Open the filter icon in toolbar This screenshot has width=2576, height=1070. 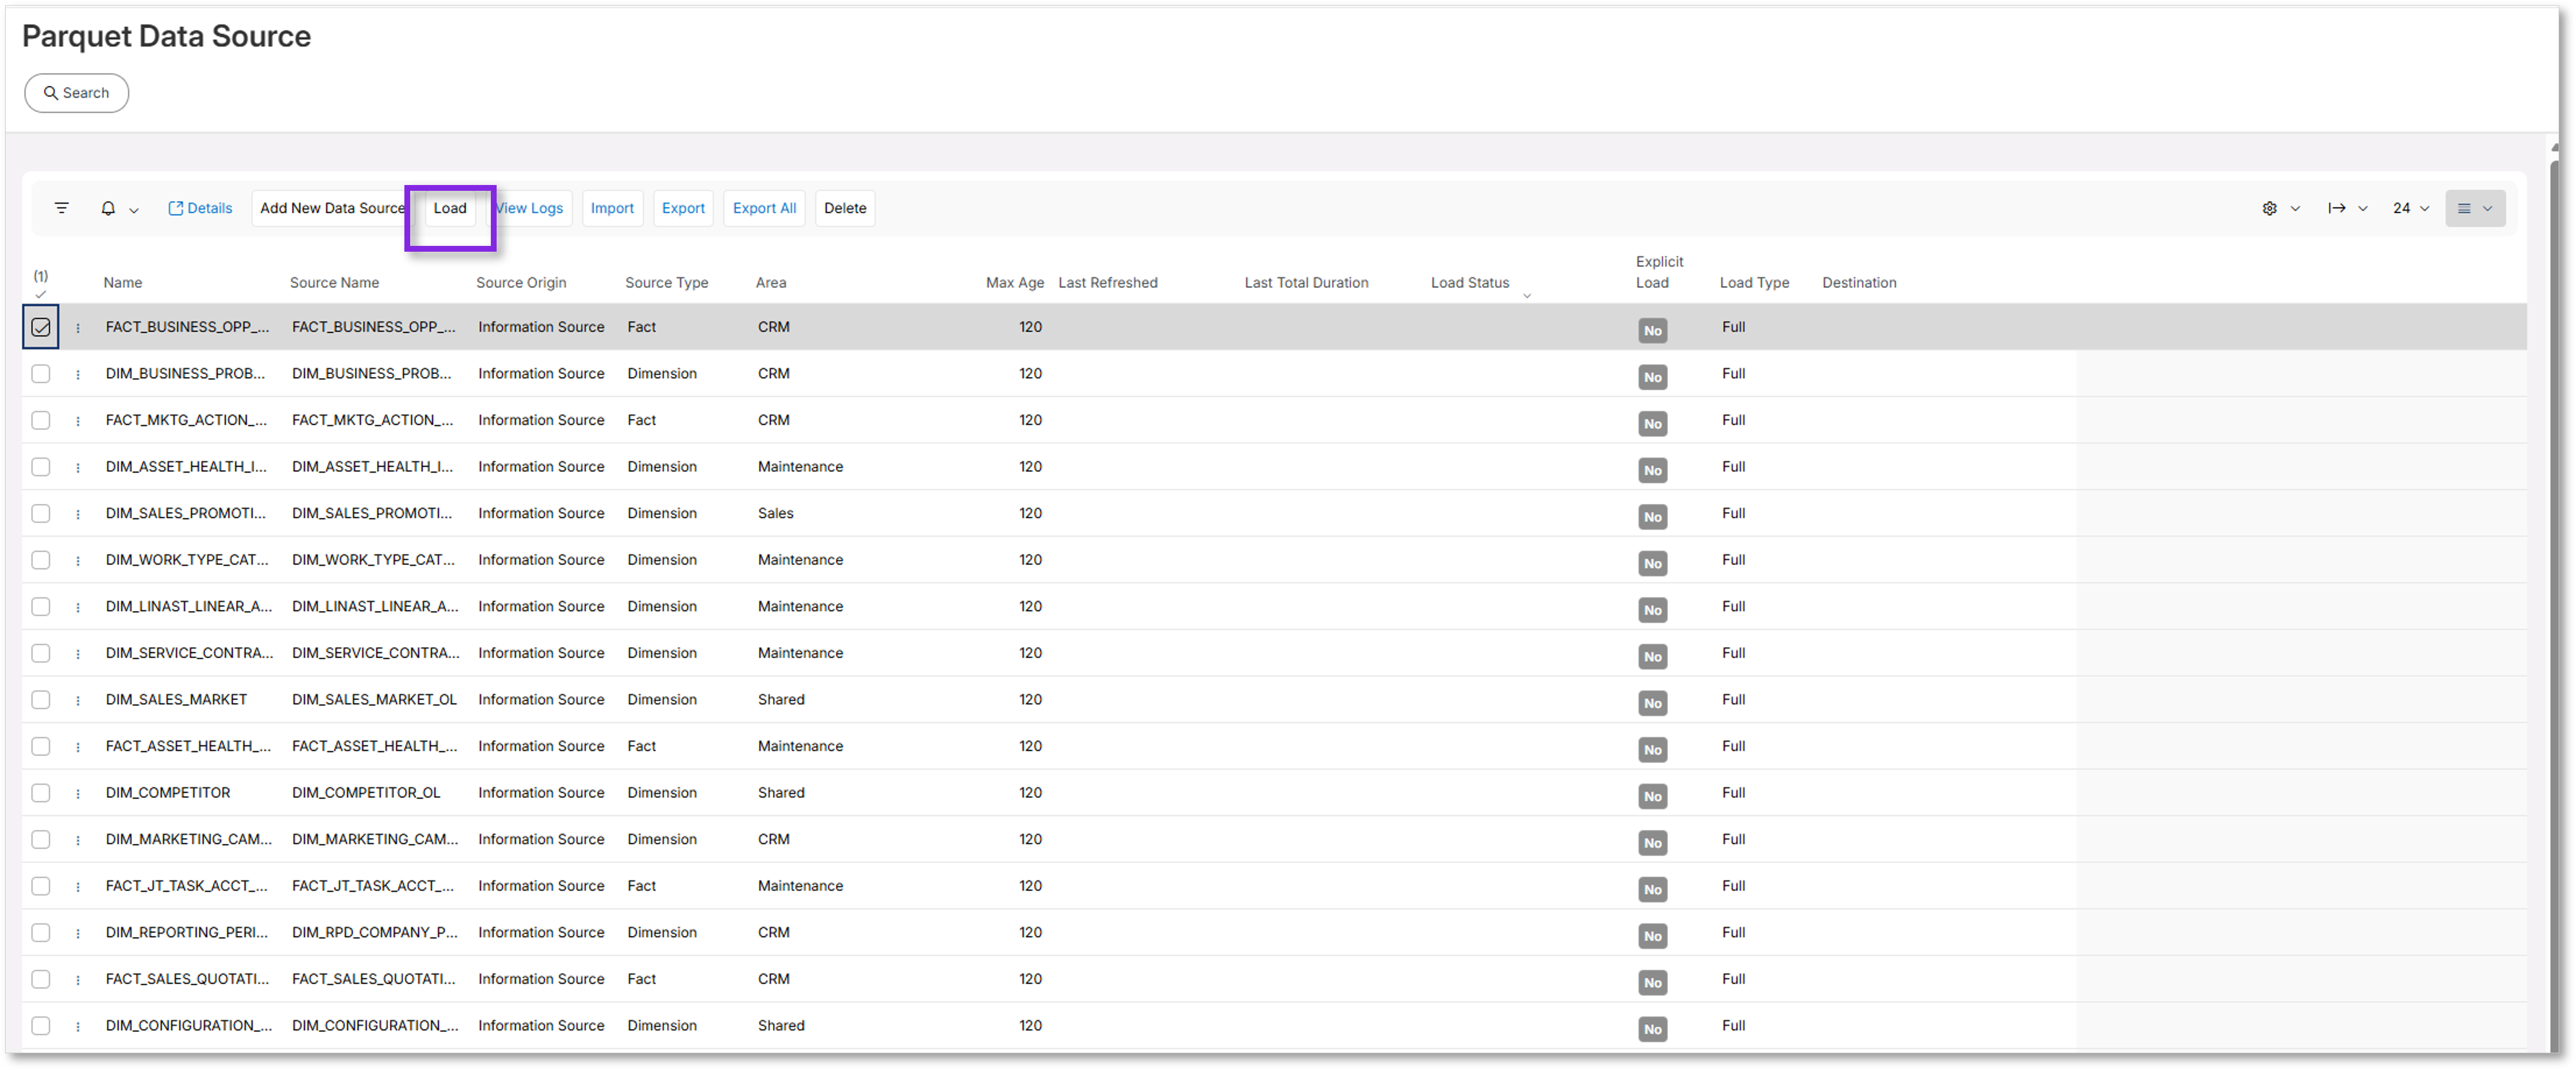click(62, 208)
